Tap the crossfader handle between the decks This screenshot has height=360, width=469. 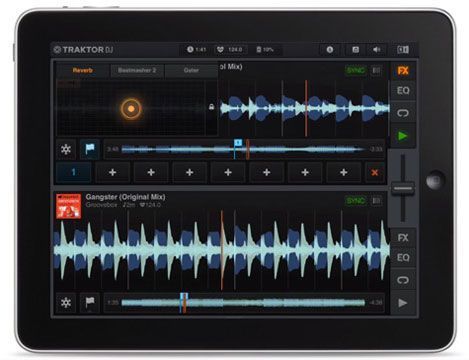tap(403, 189)
